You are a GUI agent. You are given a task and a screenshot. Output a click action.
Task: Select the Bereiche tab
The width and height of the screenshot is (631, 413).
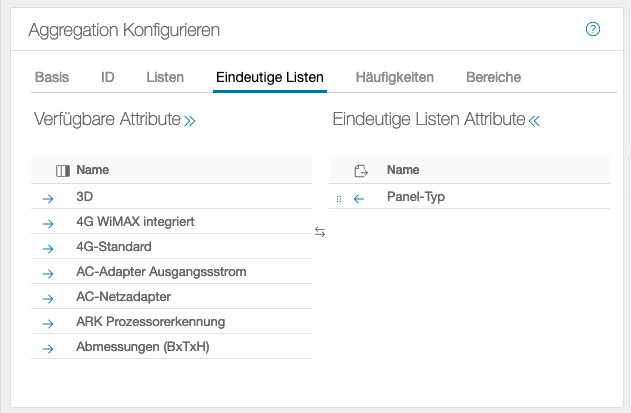click(493, 77)
